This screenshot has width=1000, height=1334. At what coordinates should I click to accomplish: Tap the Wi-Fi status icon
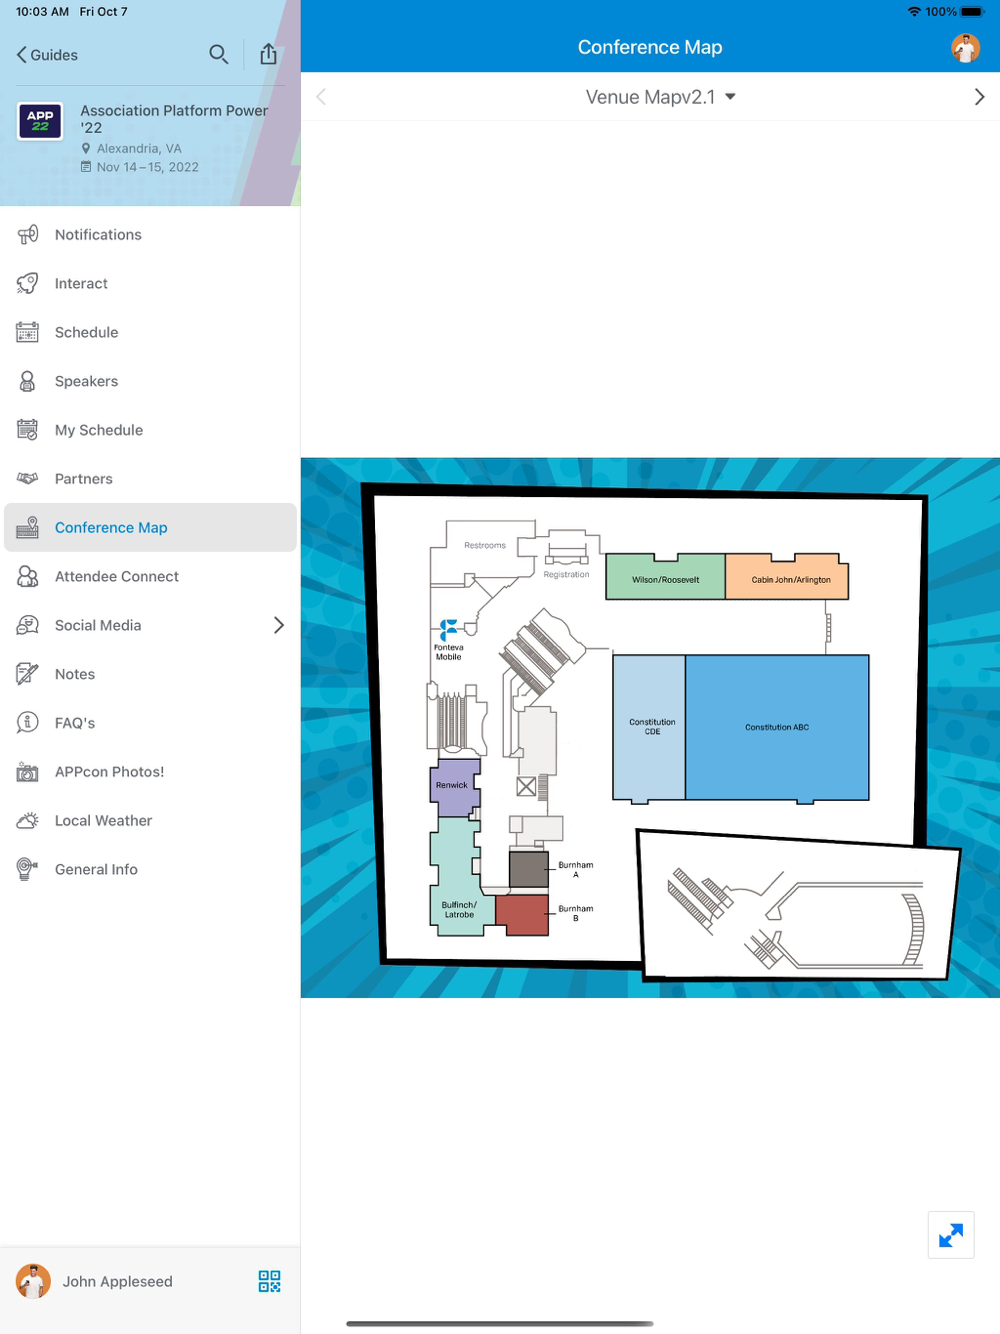[914, 12]
